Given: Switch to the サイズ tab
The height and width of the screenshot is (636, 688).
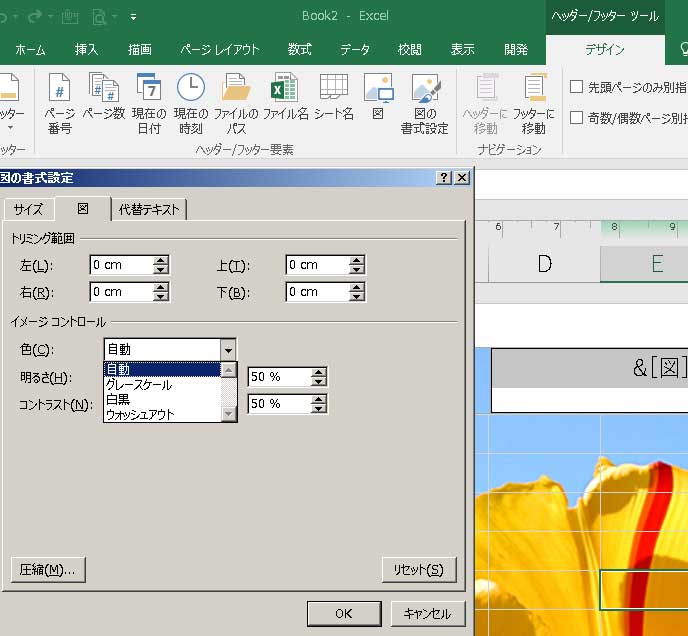Looking at the screenshot, I should 28,209.
